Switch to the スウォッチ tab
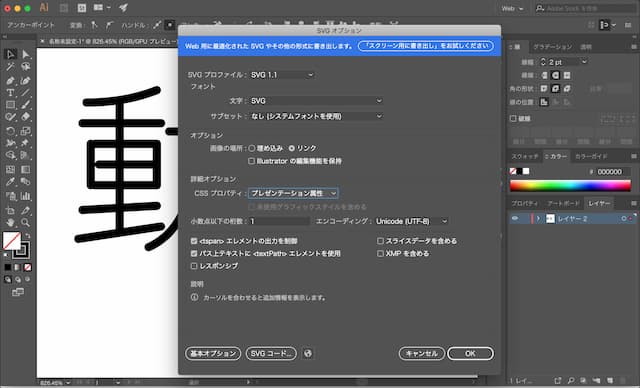Viewport: 640px width, 388px height. pos(525,156)
